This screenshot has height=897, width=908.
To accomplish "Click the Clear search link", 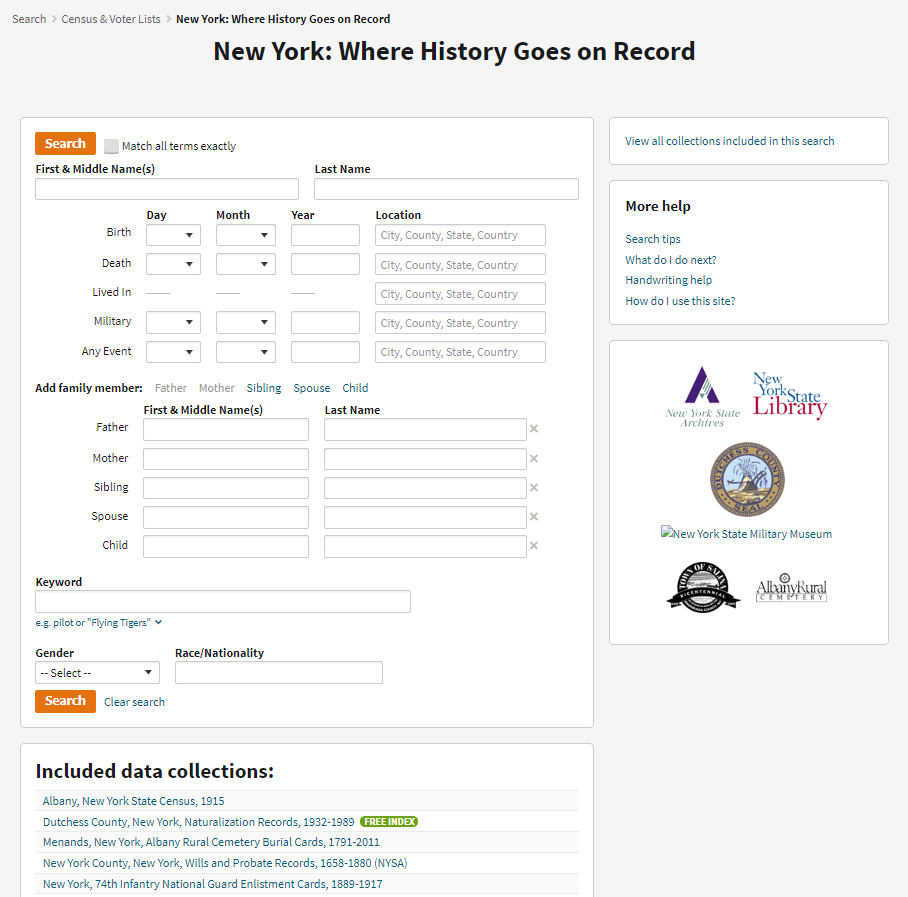I will pos(134,702).
